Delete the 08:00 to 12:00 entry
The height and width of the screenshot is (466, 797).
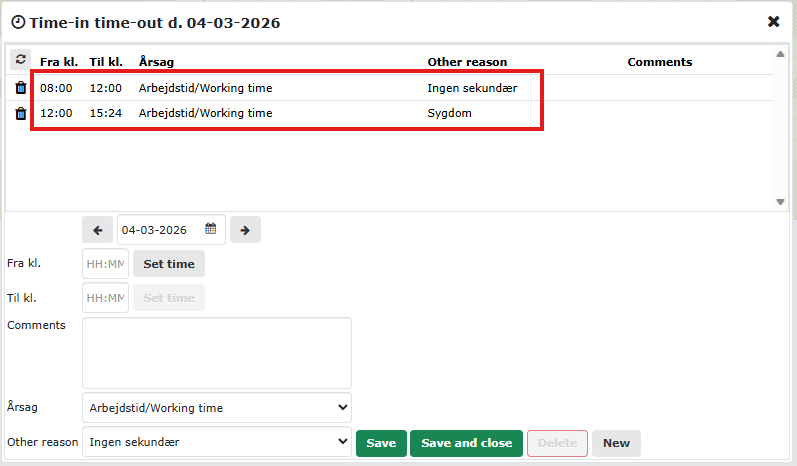20,88
